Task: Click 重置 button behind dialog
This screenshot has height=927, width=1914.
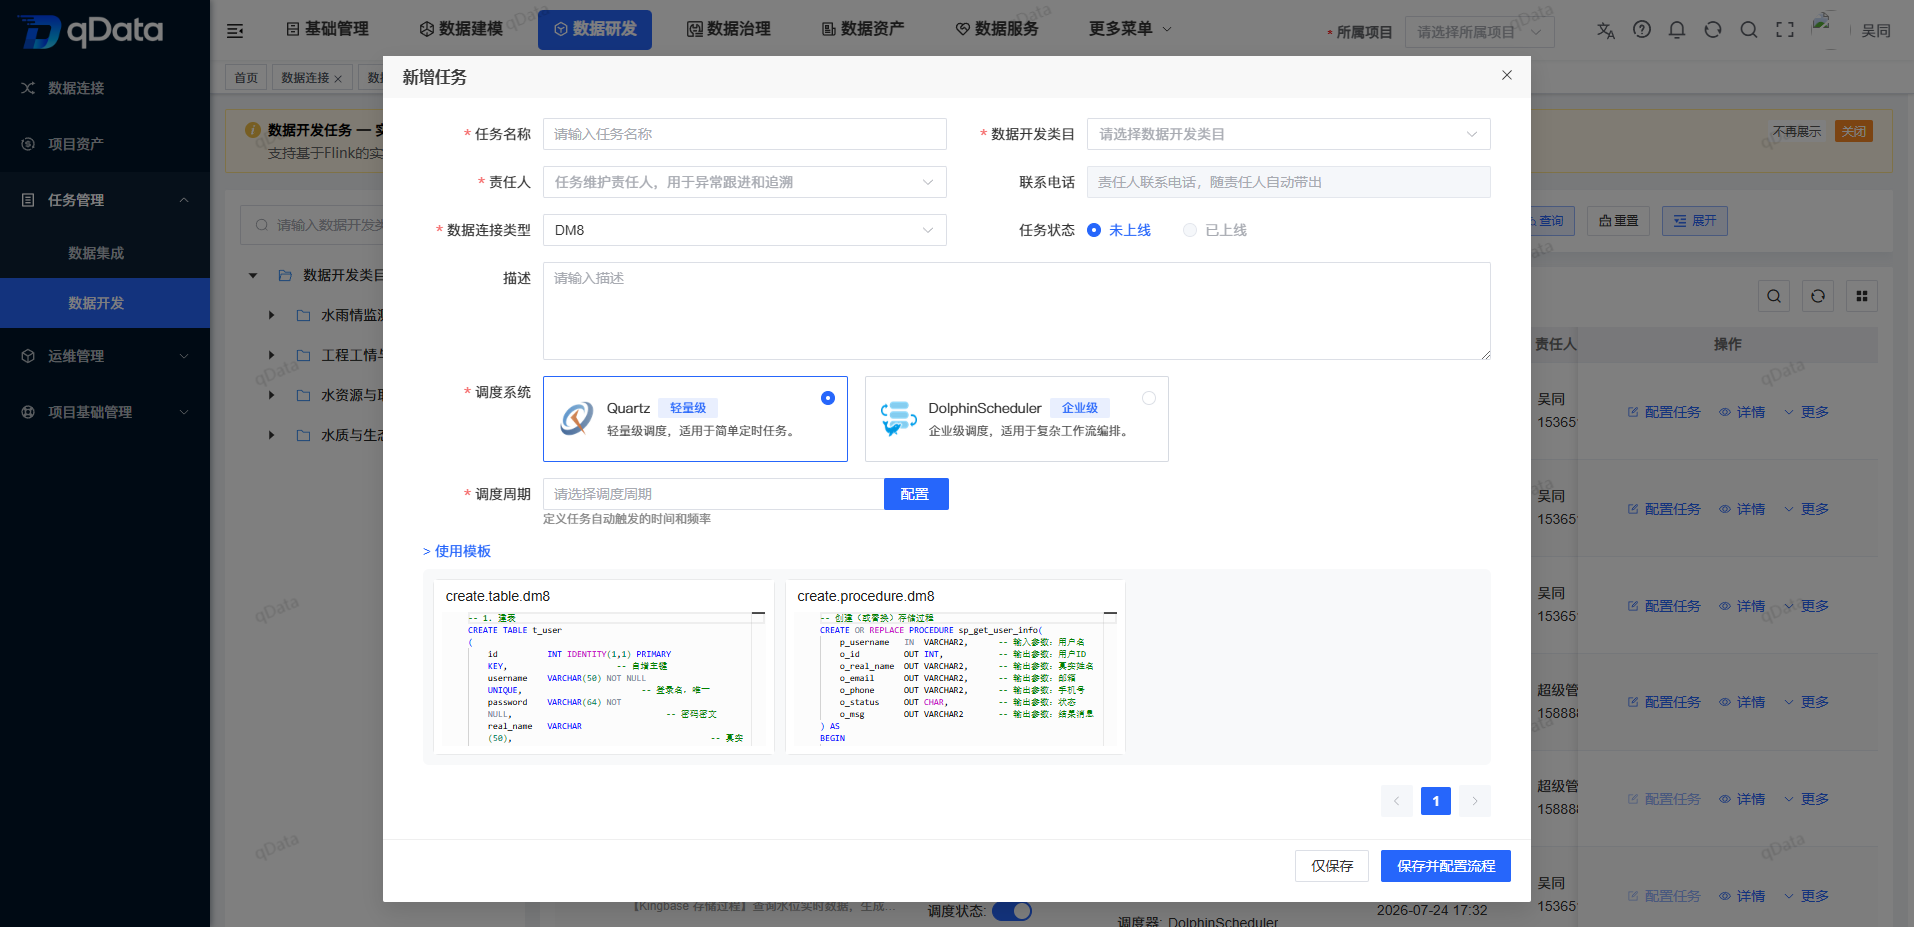Action: tap(1618, 221)
